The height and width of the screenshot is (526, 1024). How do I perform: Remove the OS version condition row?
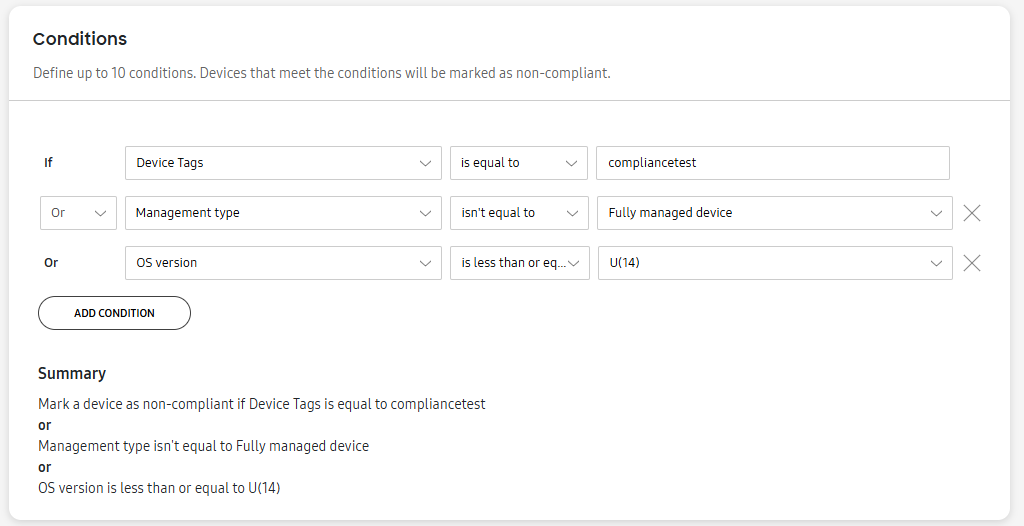[x=972, y=263]
